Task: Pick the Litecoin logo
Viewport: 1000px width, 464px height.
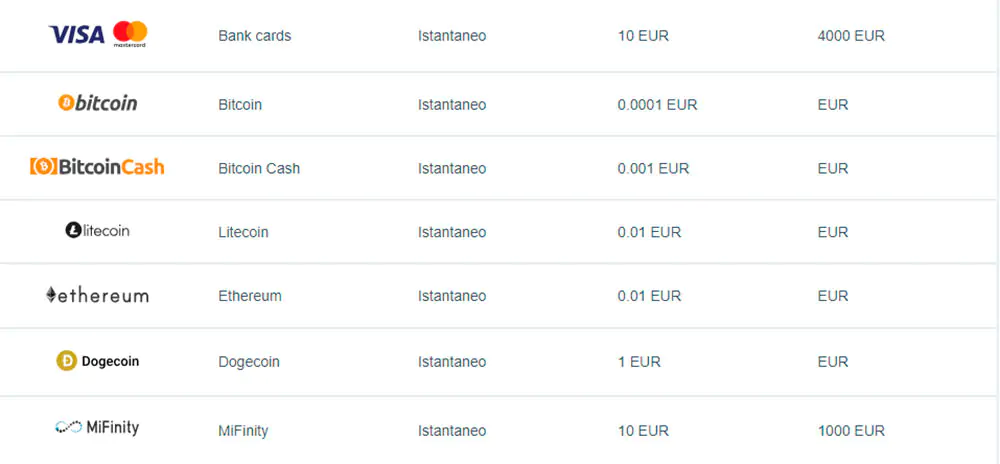Action: [x=98, y=231]
